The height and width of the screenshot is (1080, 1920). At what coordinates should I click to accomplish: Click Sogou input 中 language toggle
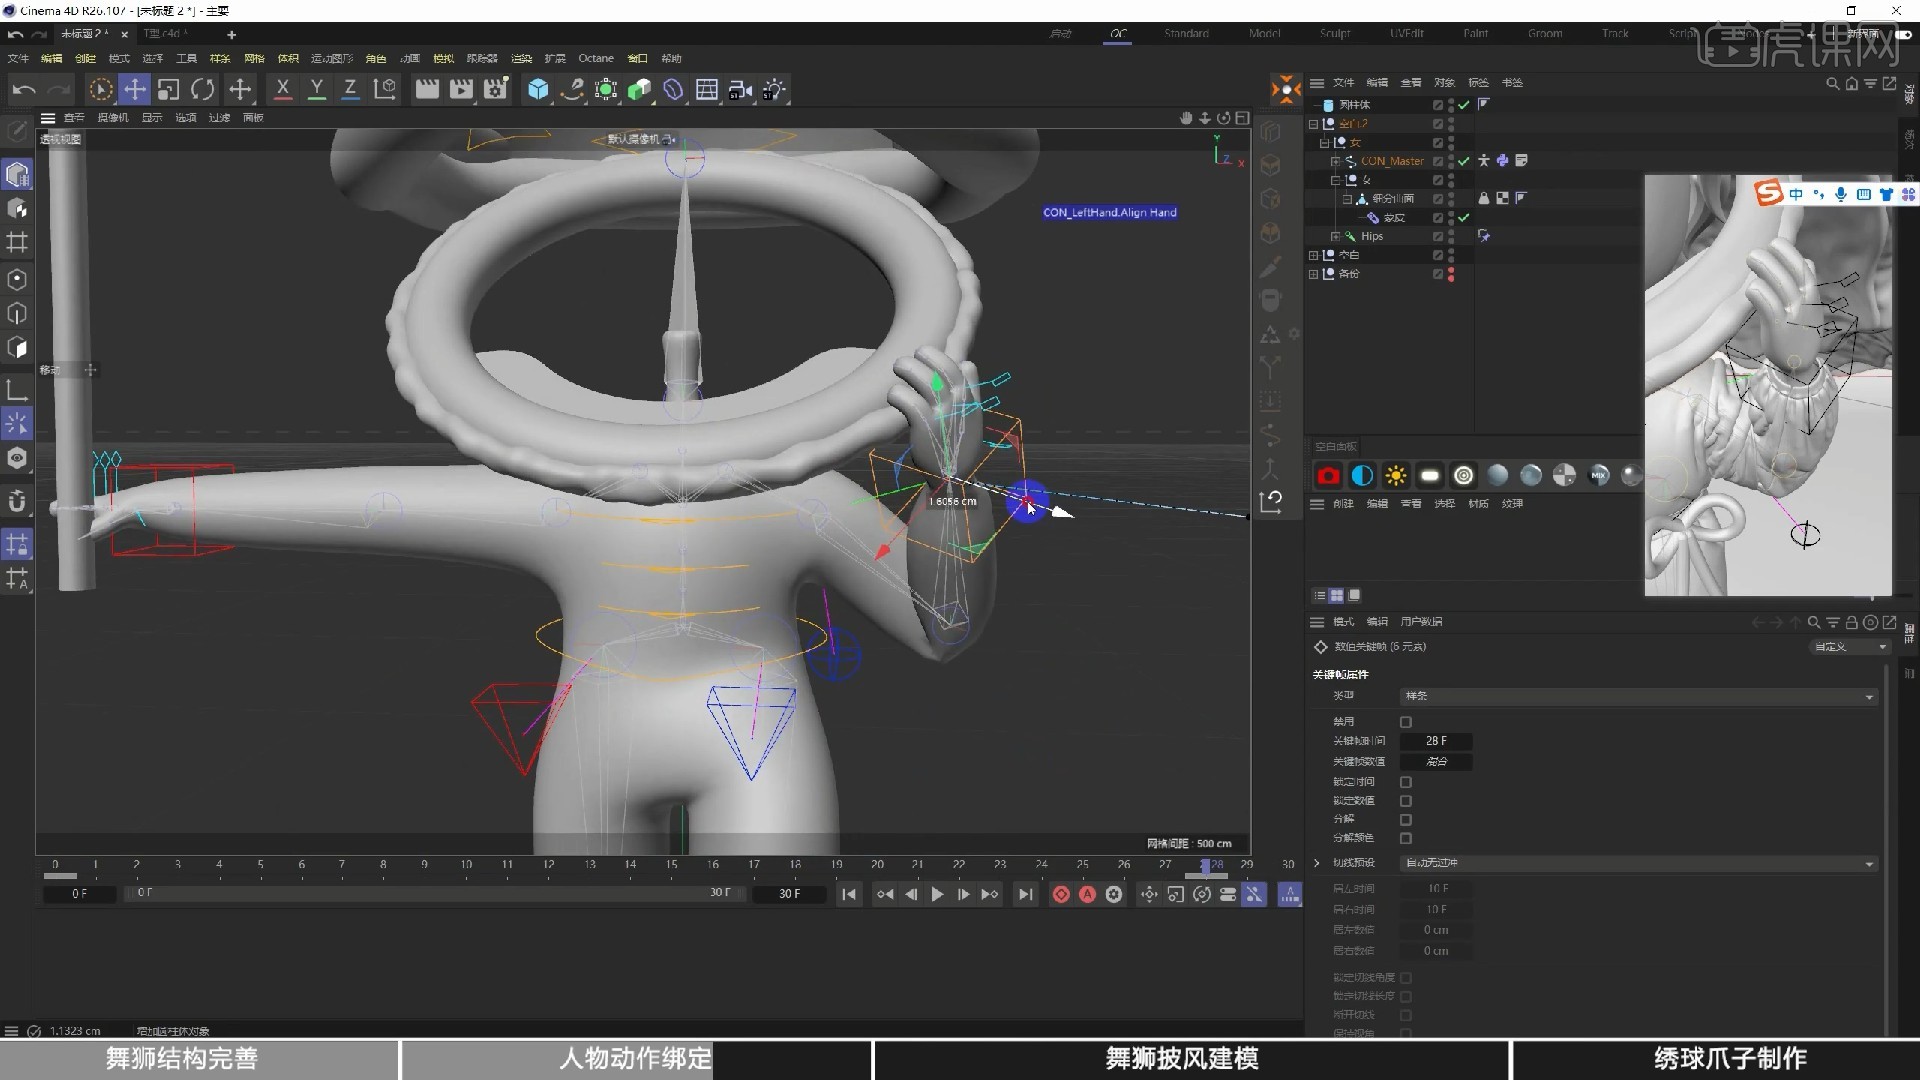[1796, 194]
